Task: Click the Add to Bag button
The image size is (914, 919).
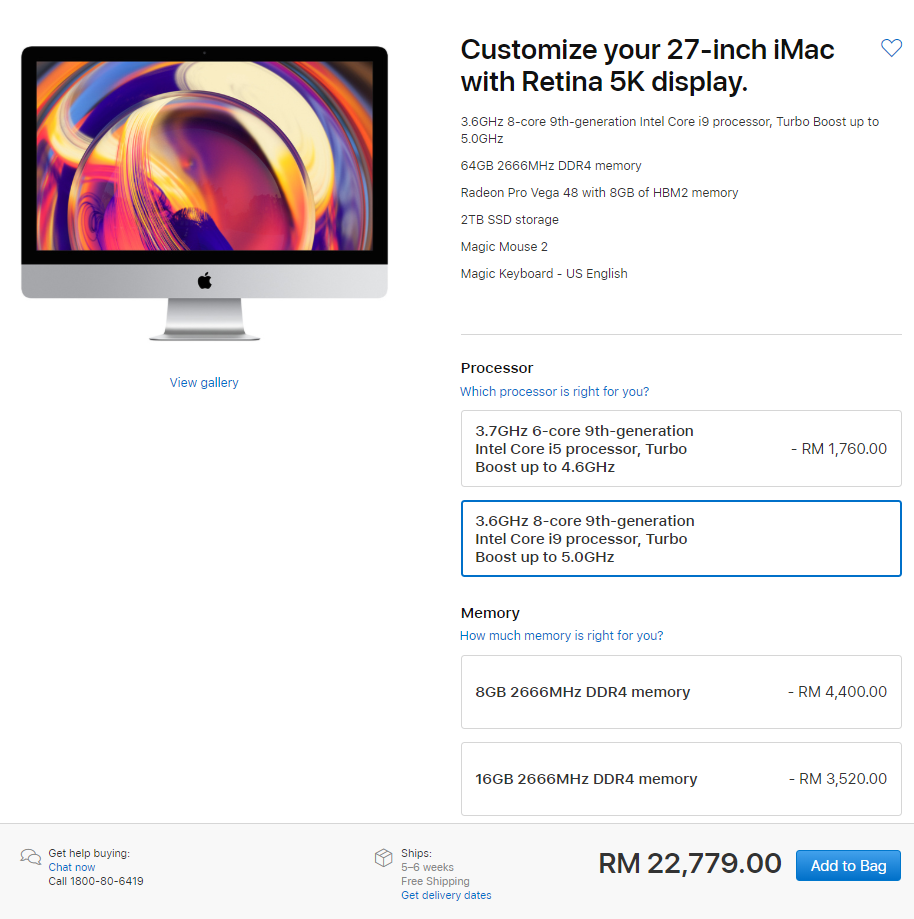Action: [x=848, y=866]
